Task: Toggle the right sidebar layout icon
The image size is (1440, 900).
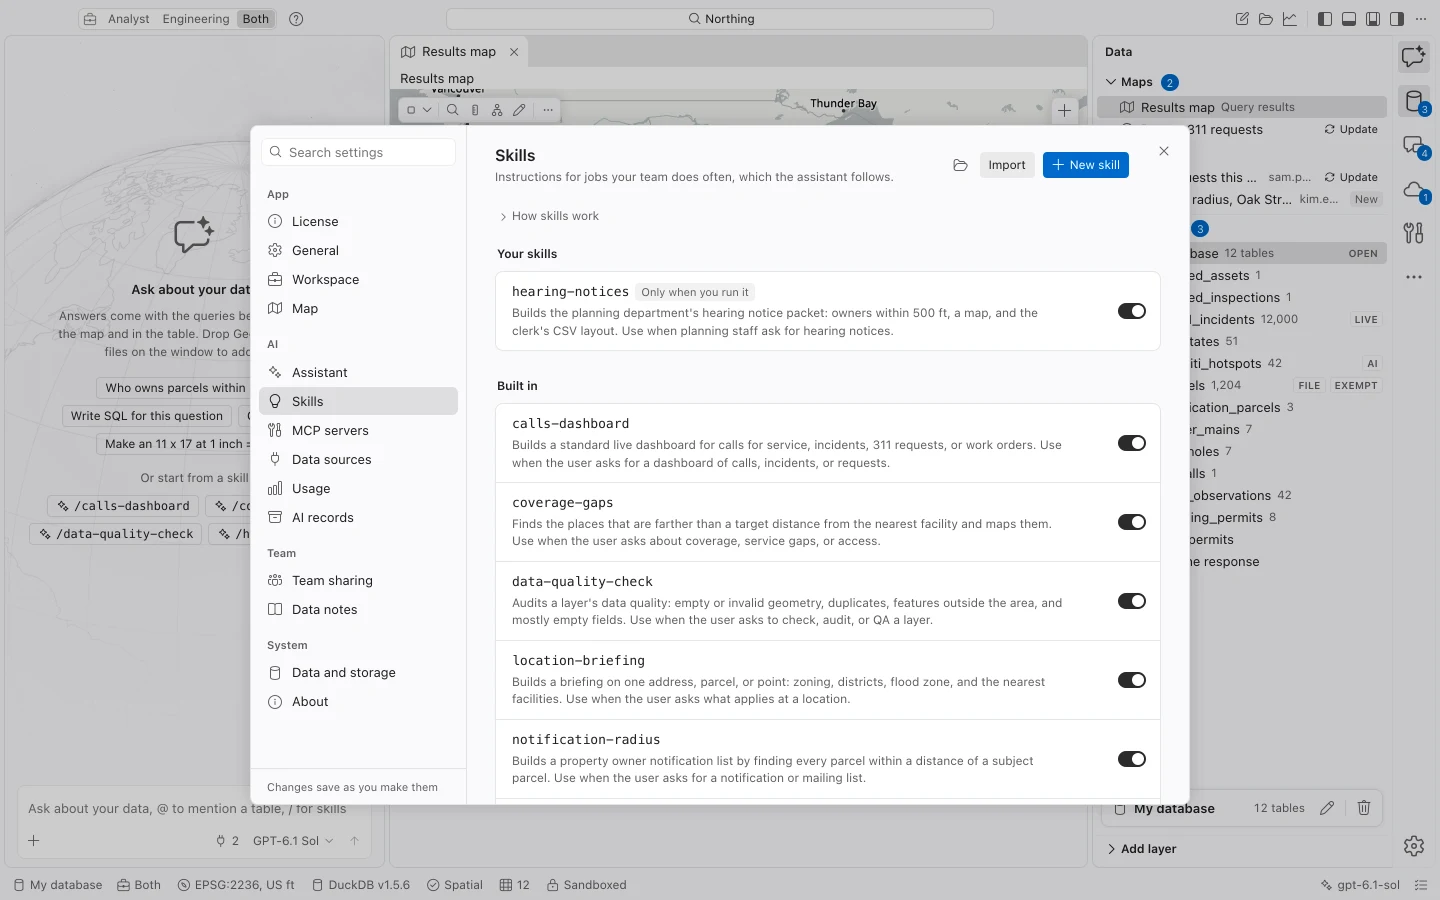Action: 1397,19
